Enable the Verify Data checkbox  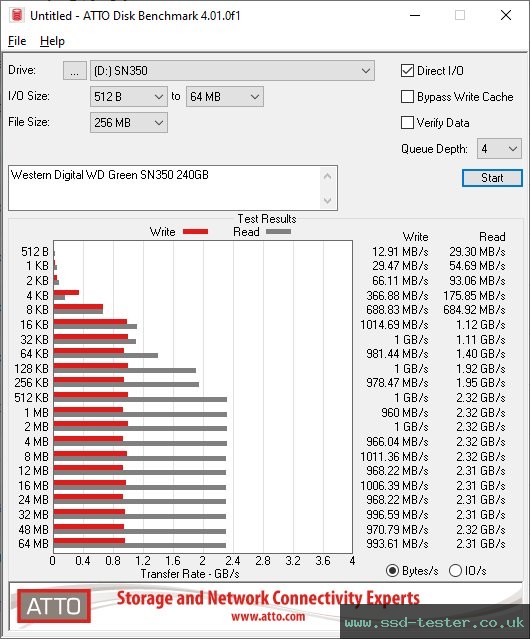pos(407,123)
